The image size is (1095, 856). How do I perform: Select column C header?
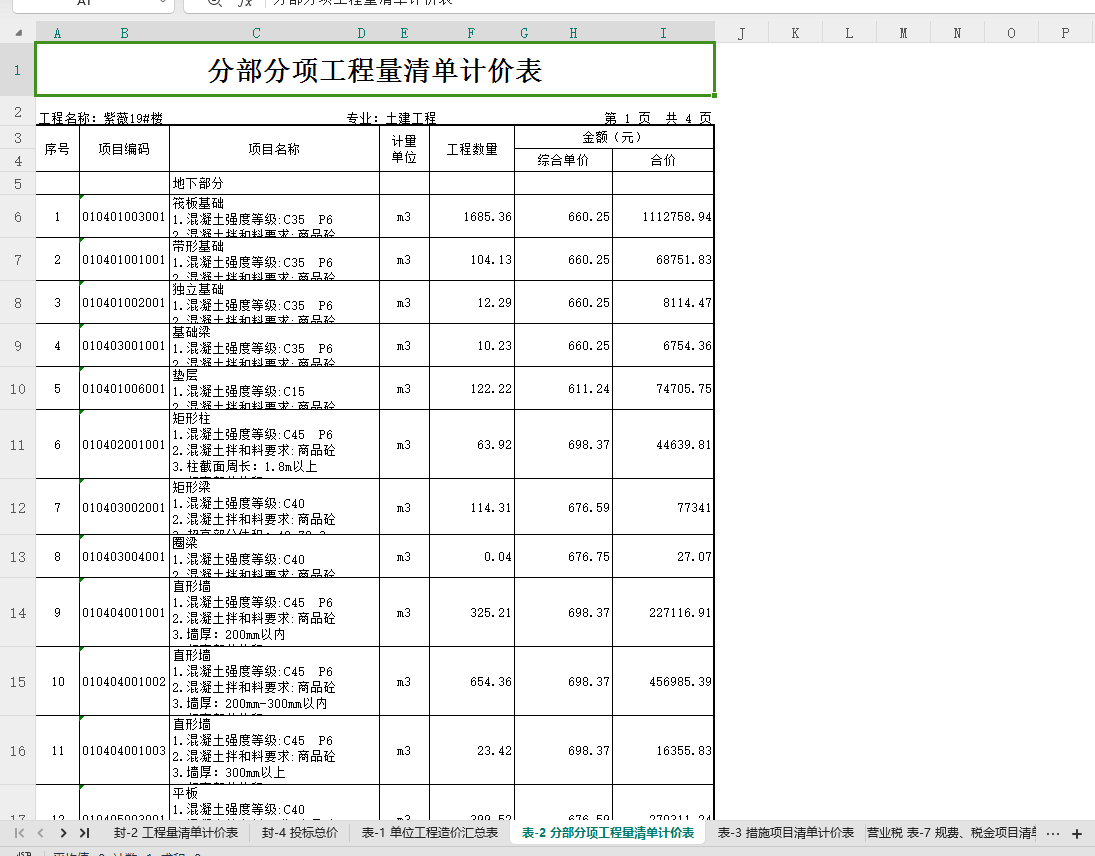coord(256,33)
